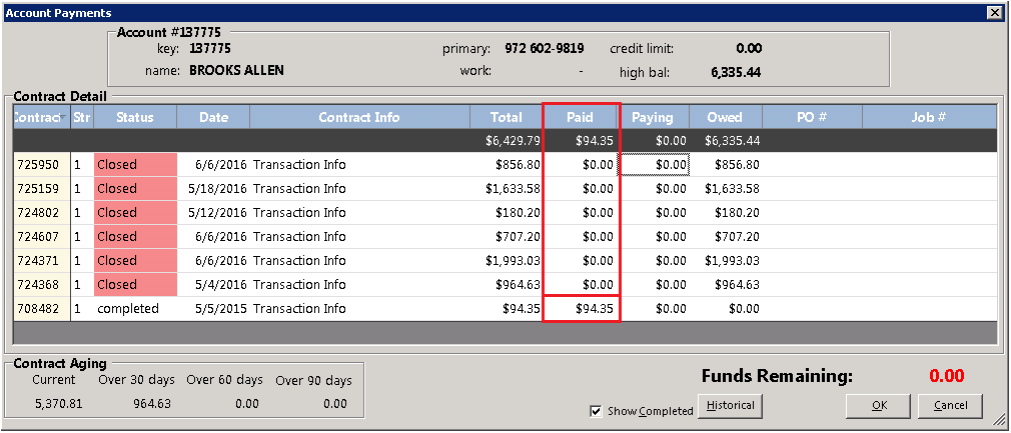Click the Paying cell for contract 724368
The height and width of the screenshot is (433, 1011).
pyautogui.click(x=655, y=285)
